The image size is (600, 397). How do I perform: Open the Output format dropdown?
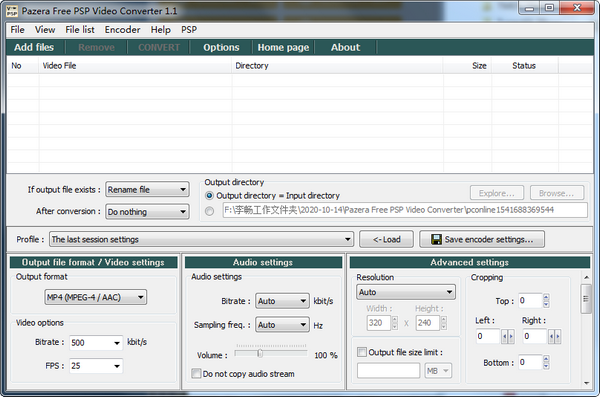point(96,297)
